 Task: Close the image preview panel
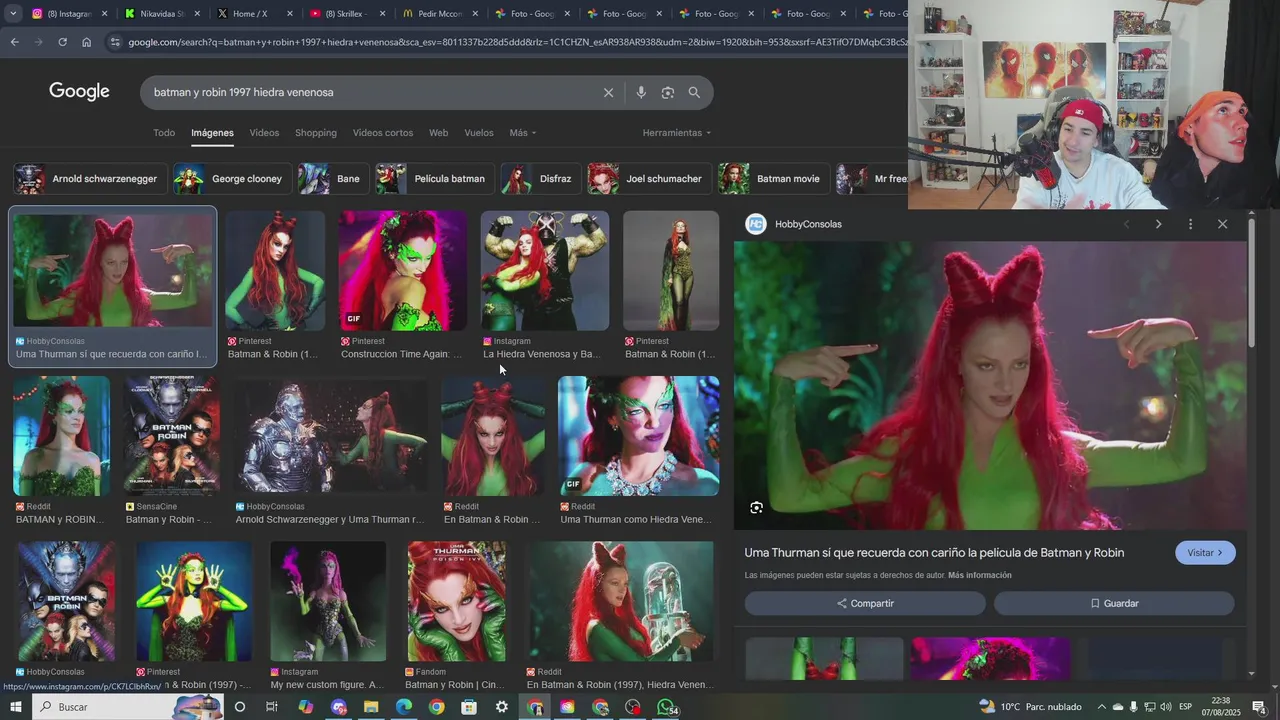pyautogui.click(x=1222, y=224)
